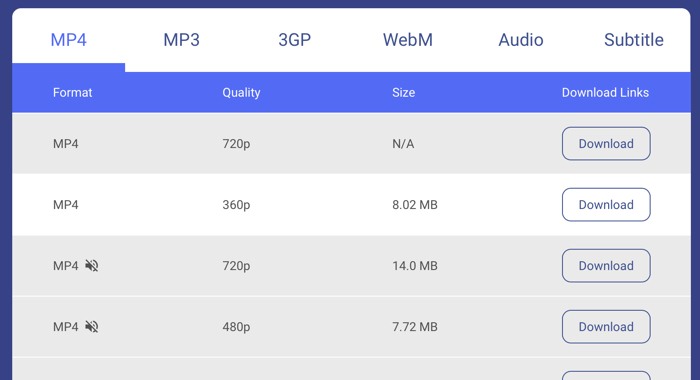Click the Download Links column header

click(x=605, y=92)
